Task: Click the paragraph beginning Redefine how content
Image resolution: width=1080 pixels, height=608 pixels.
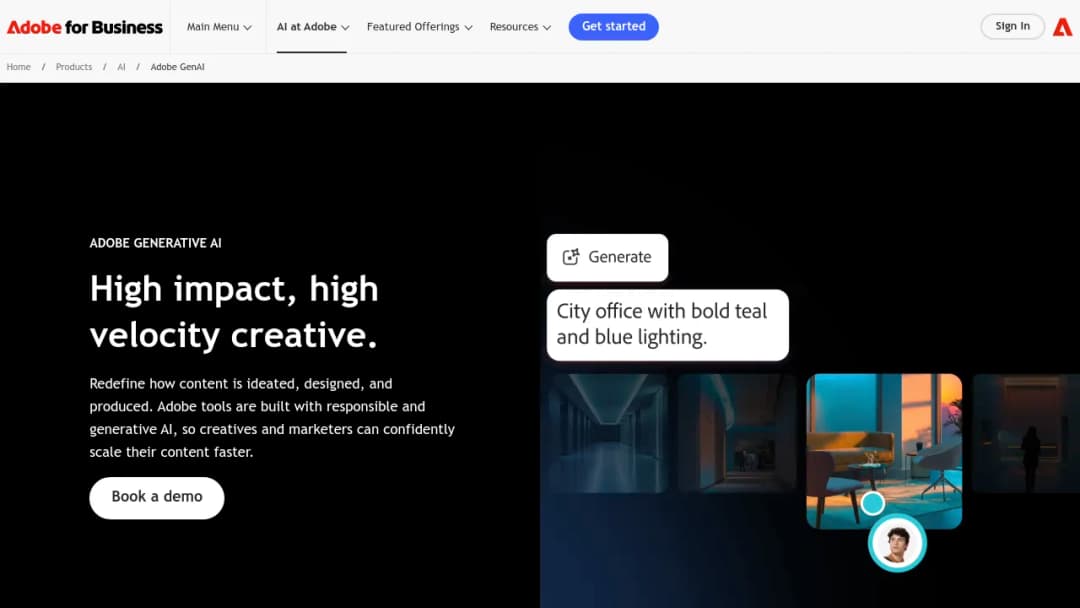Action: (x=272, y=417)
